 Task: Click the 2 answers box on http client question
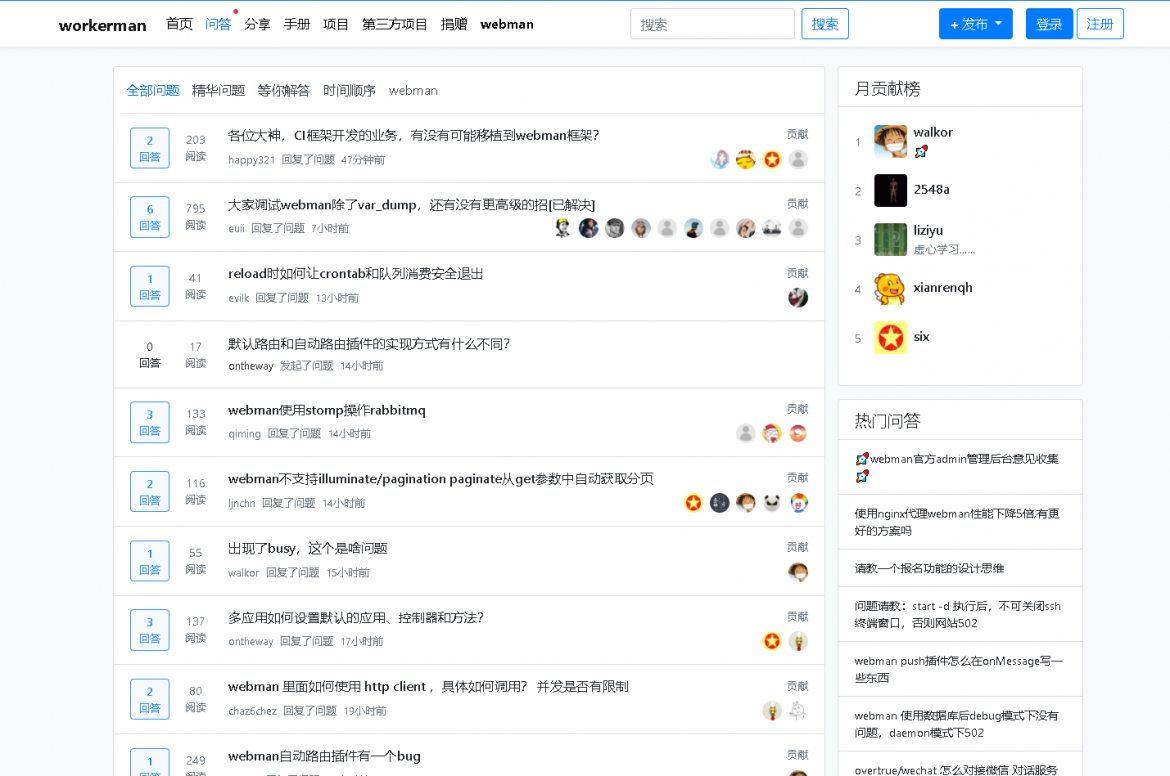click(150, 699)
